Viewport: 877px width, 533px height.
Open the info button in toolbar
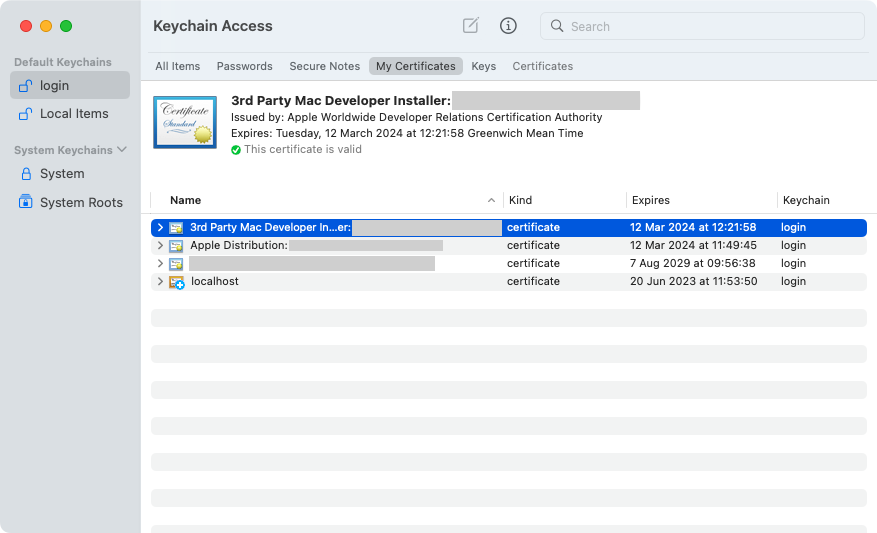(508, 26)
